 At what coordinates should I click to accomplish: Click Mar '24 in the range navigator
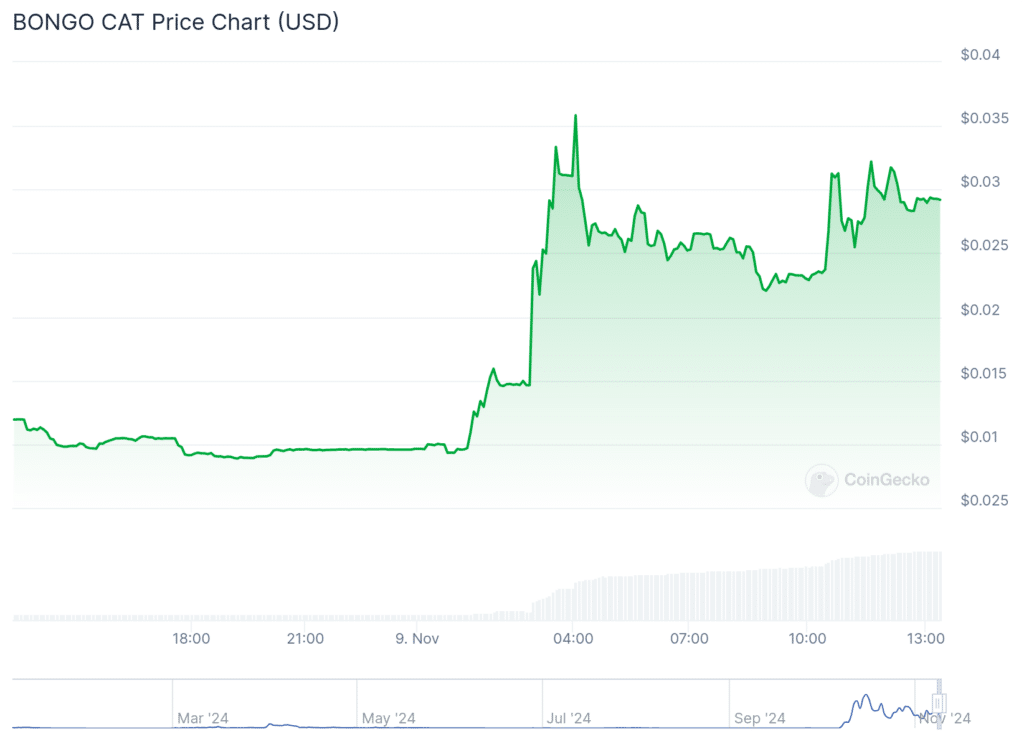pos(204,718)
